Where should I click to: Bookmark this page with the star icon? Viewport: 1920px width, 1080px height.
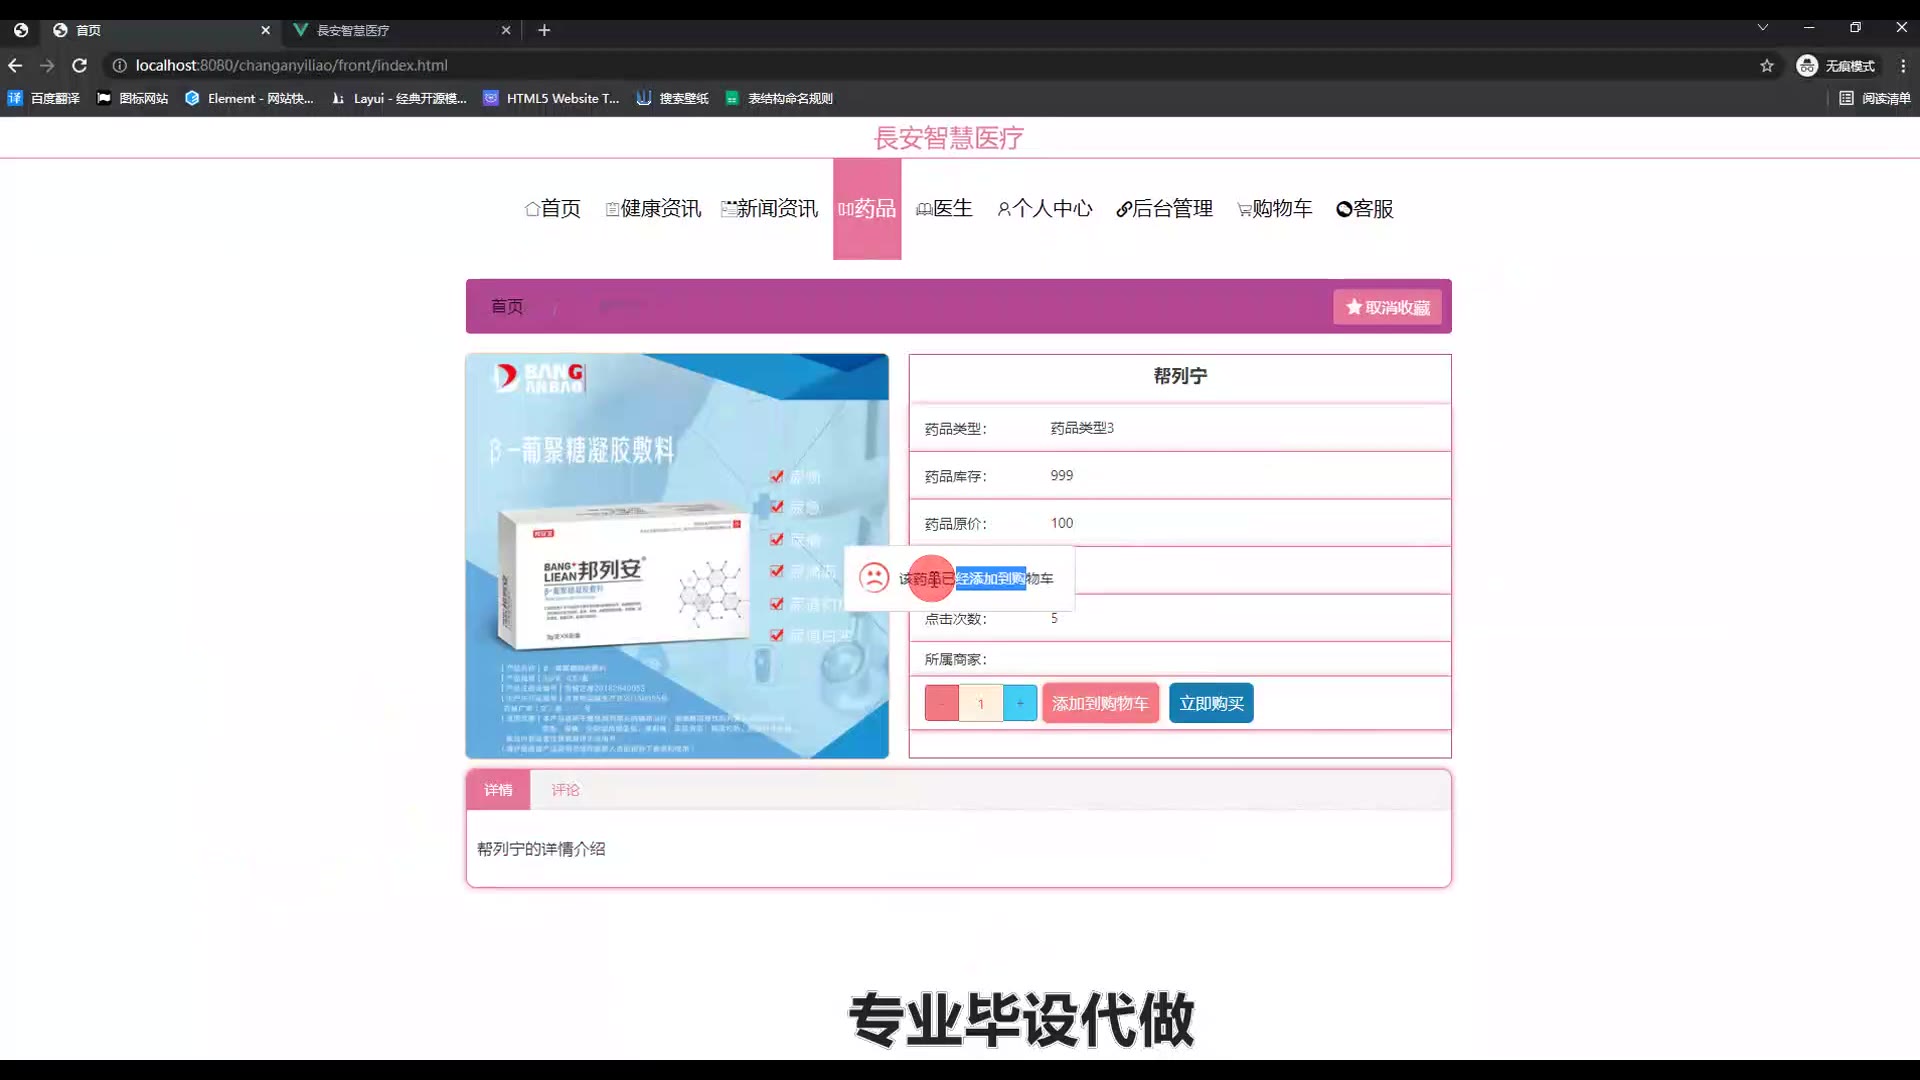(1767, 65)
